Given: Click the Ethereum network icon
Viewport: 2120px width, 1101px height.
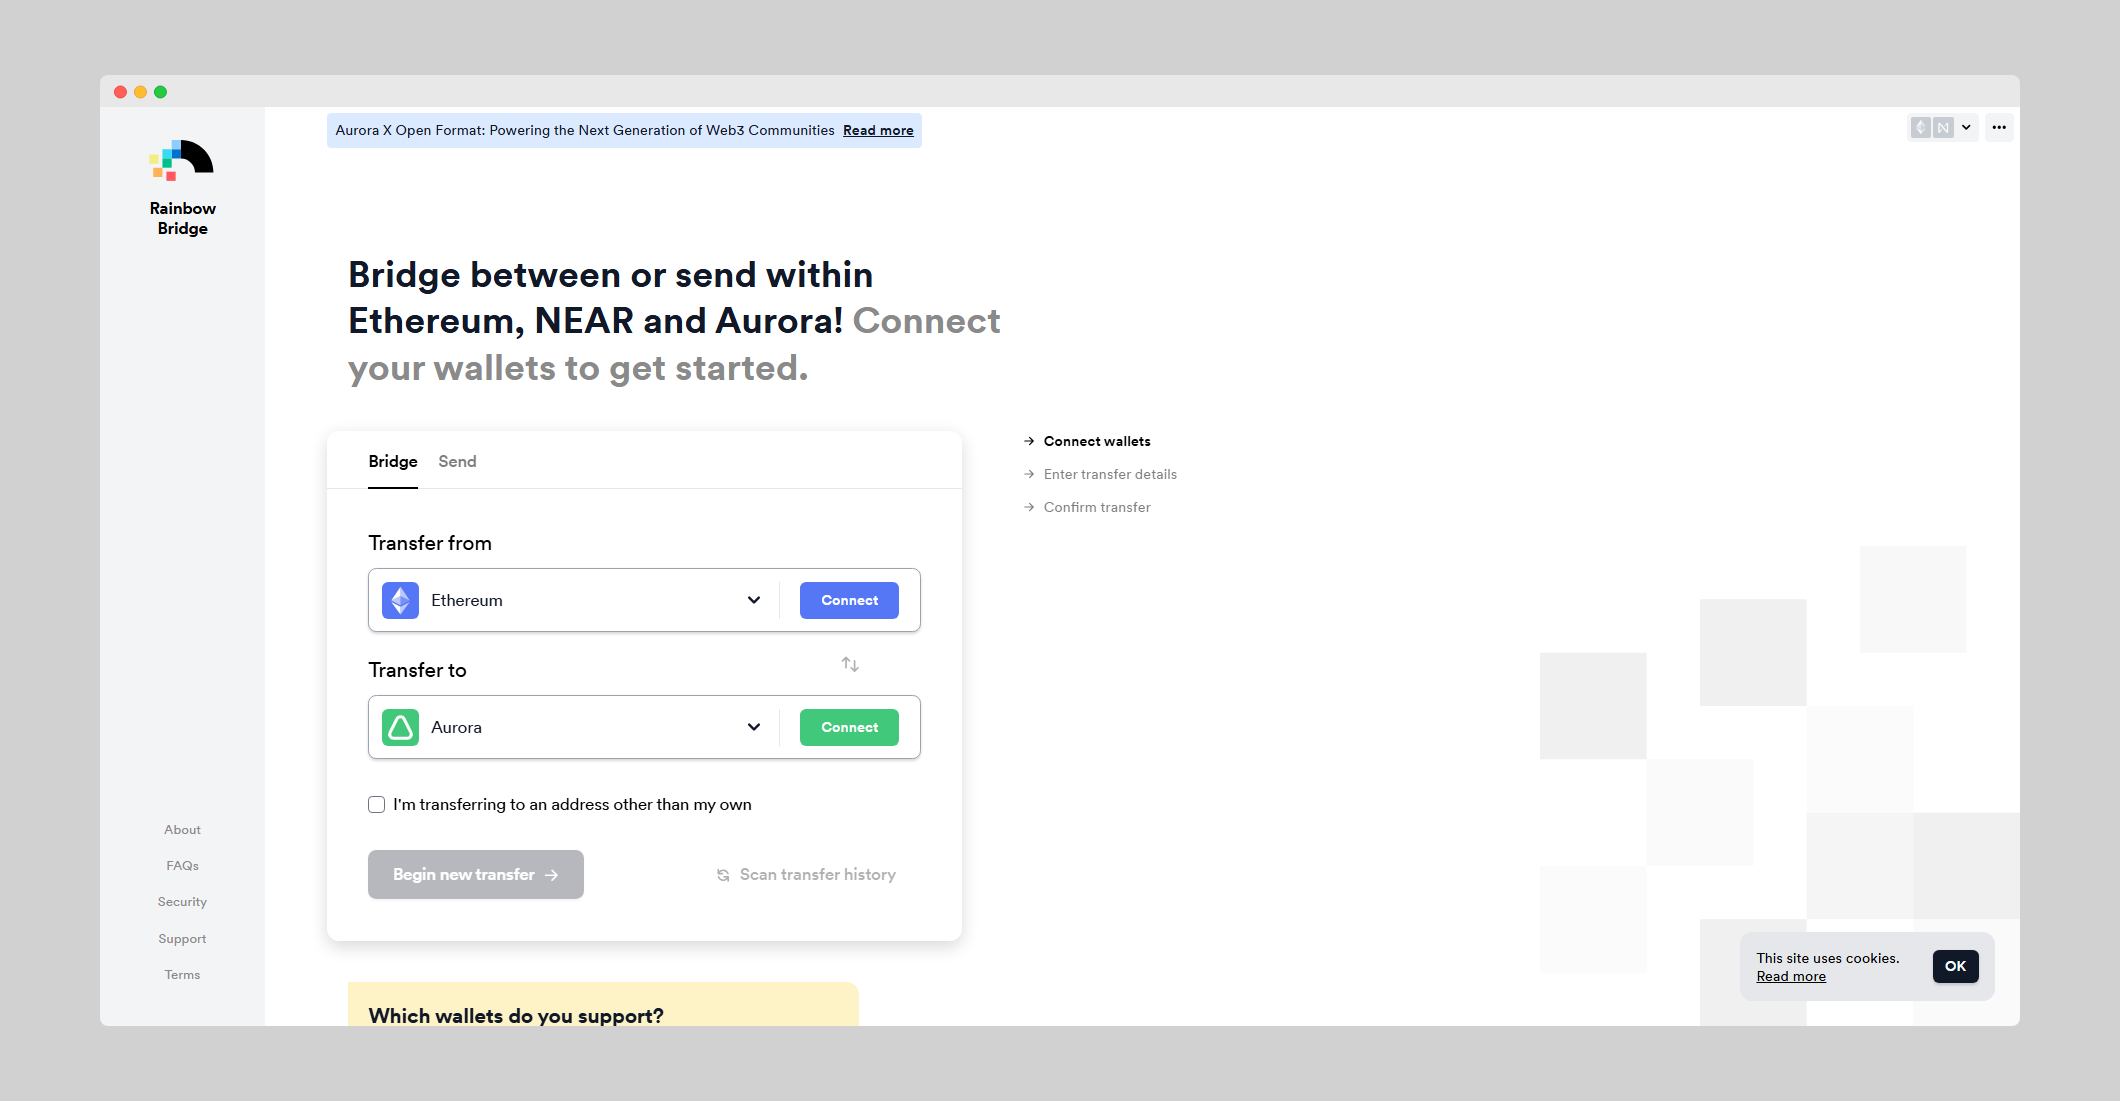Looking at the screenshot, I should point(401,600).
